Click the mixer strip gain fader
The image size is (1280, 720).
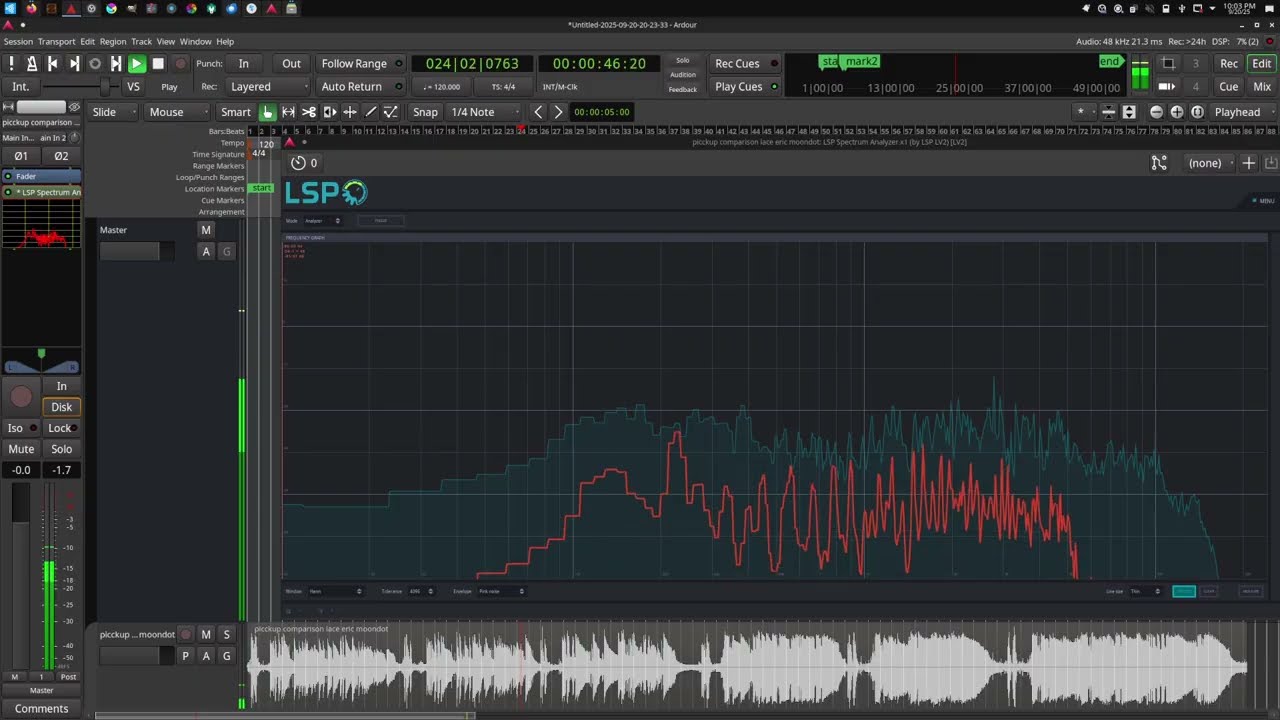(21, 575)
